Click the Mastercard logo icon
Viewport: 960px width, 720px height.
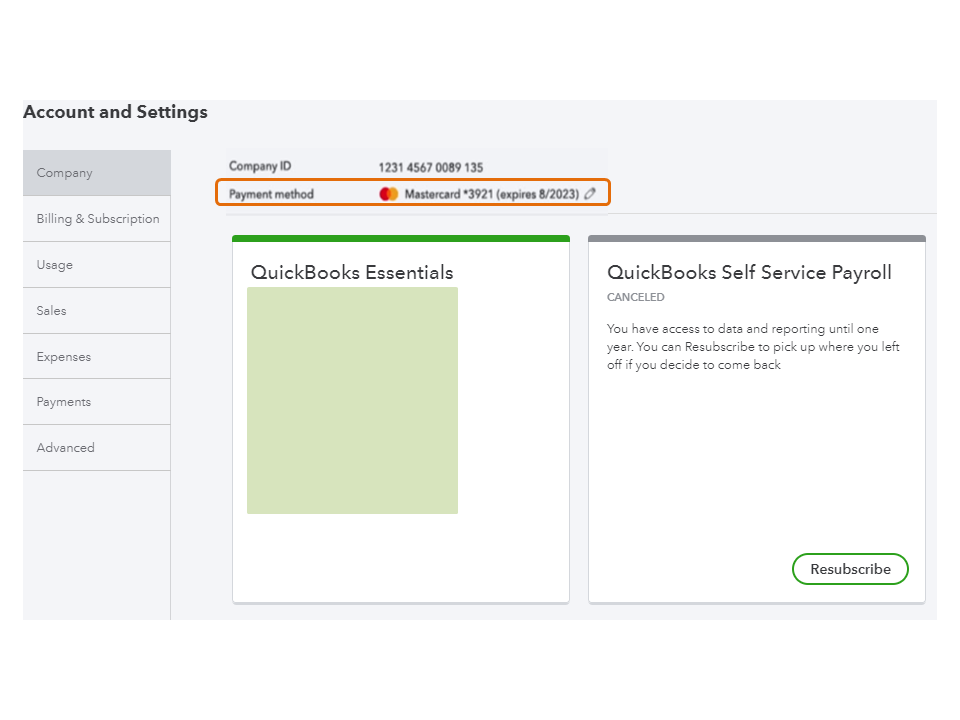(388, 193)
